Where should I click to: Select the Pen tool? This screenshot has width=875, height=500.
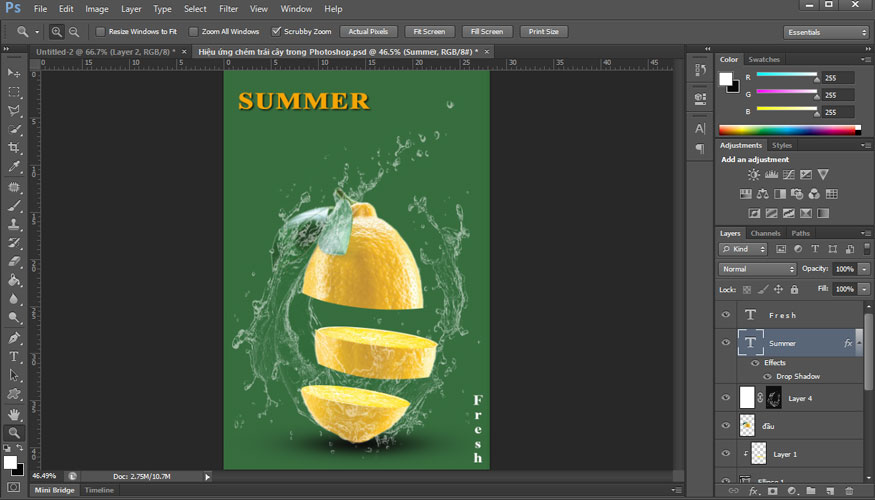point(13,338)
